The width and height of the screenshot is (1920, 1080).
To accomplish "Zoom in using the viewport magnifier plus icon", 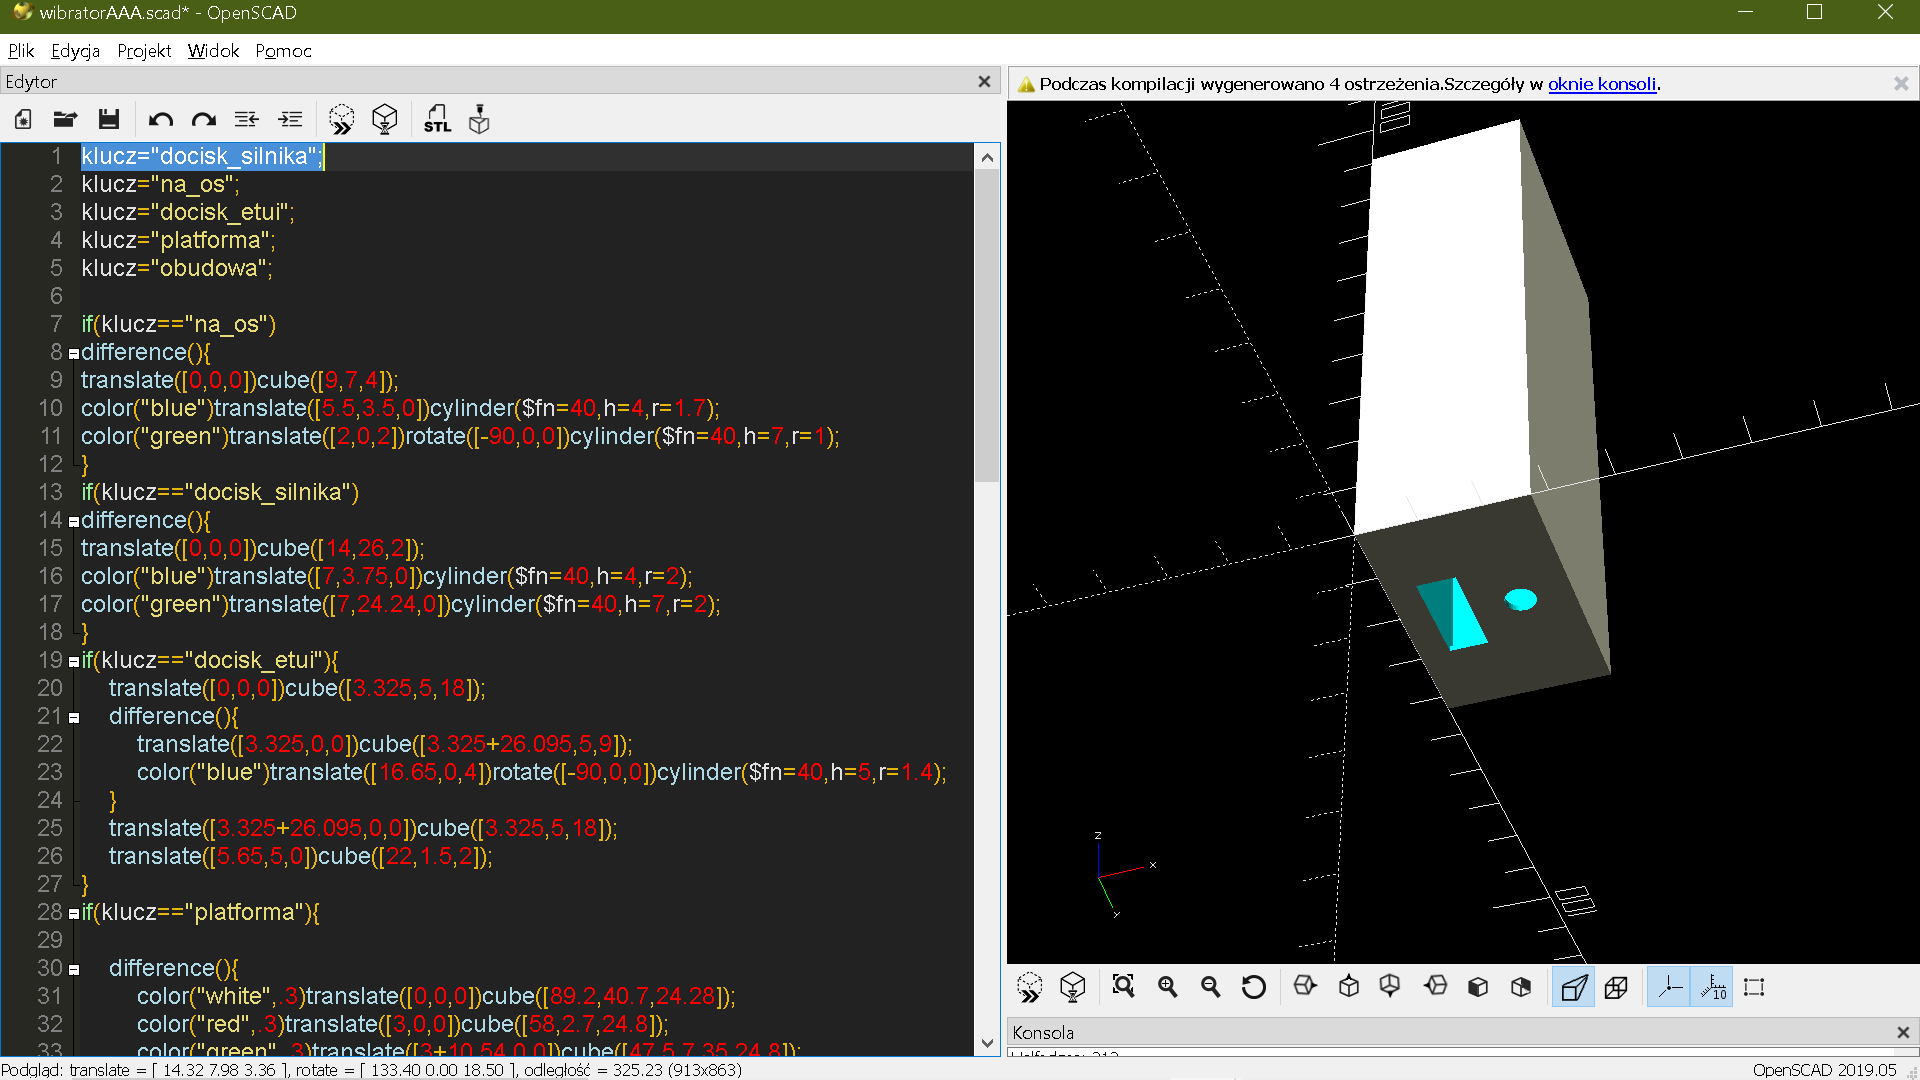I will [1167, 987].
